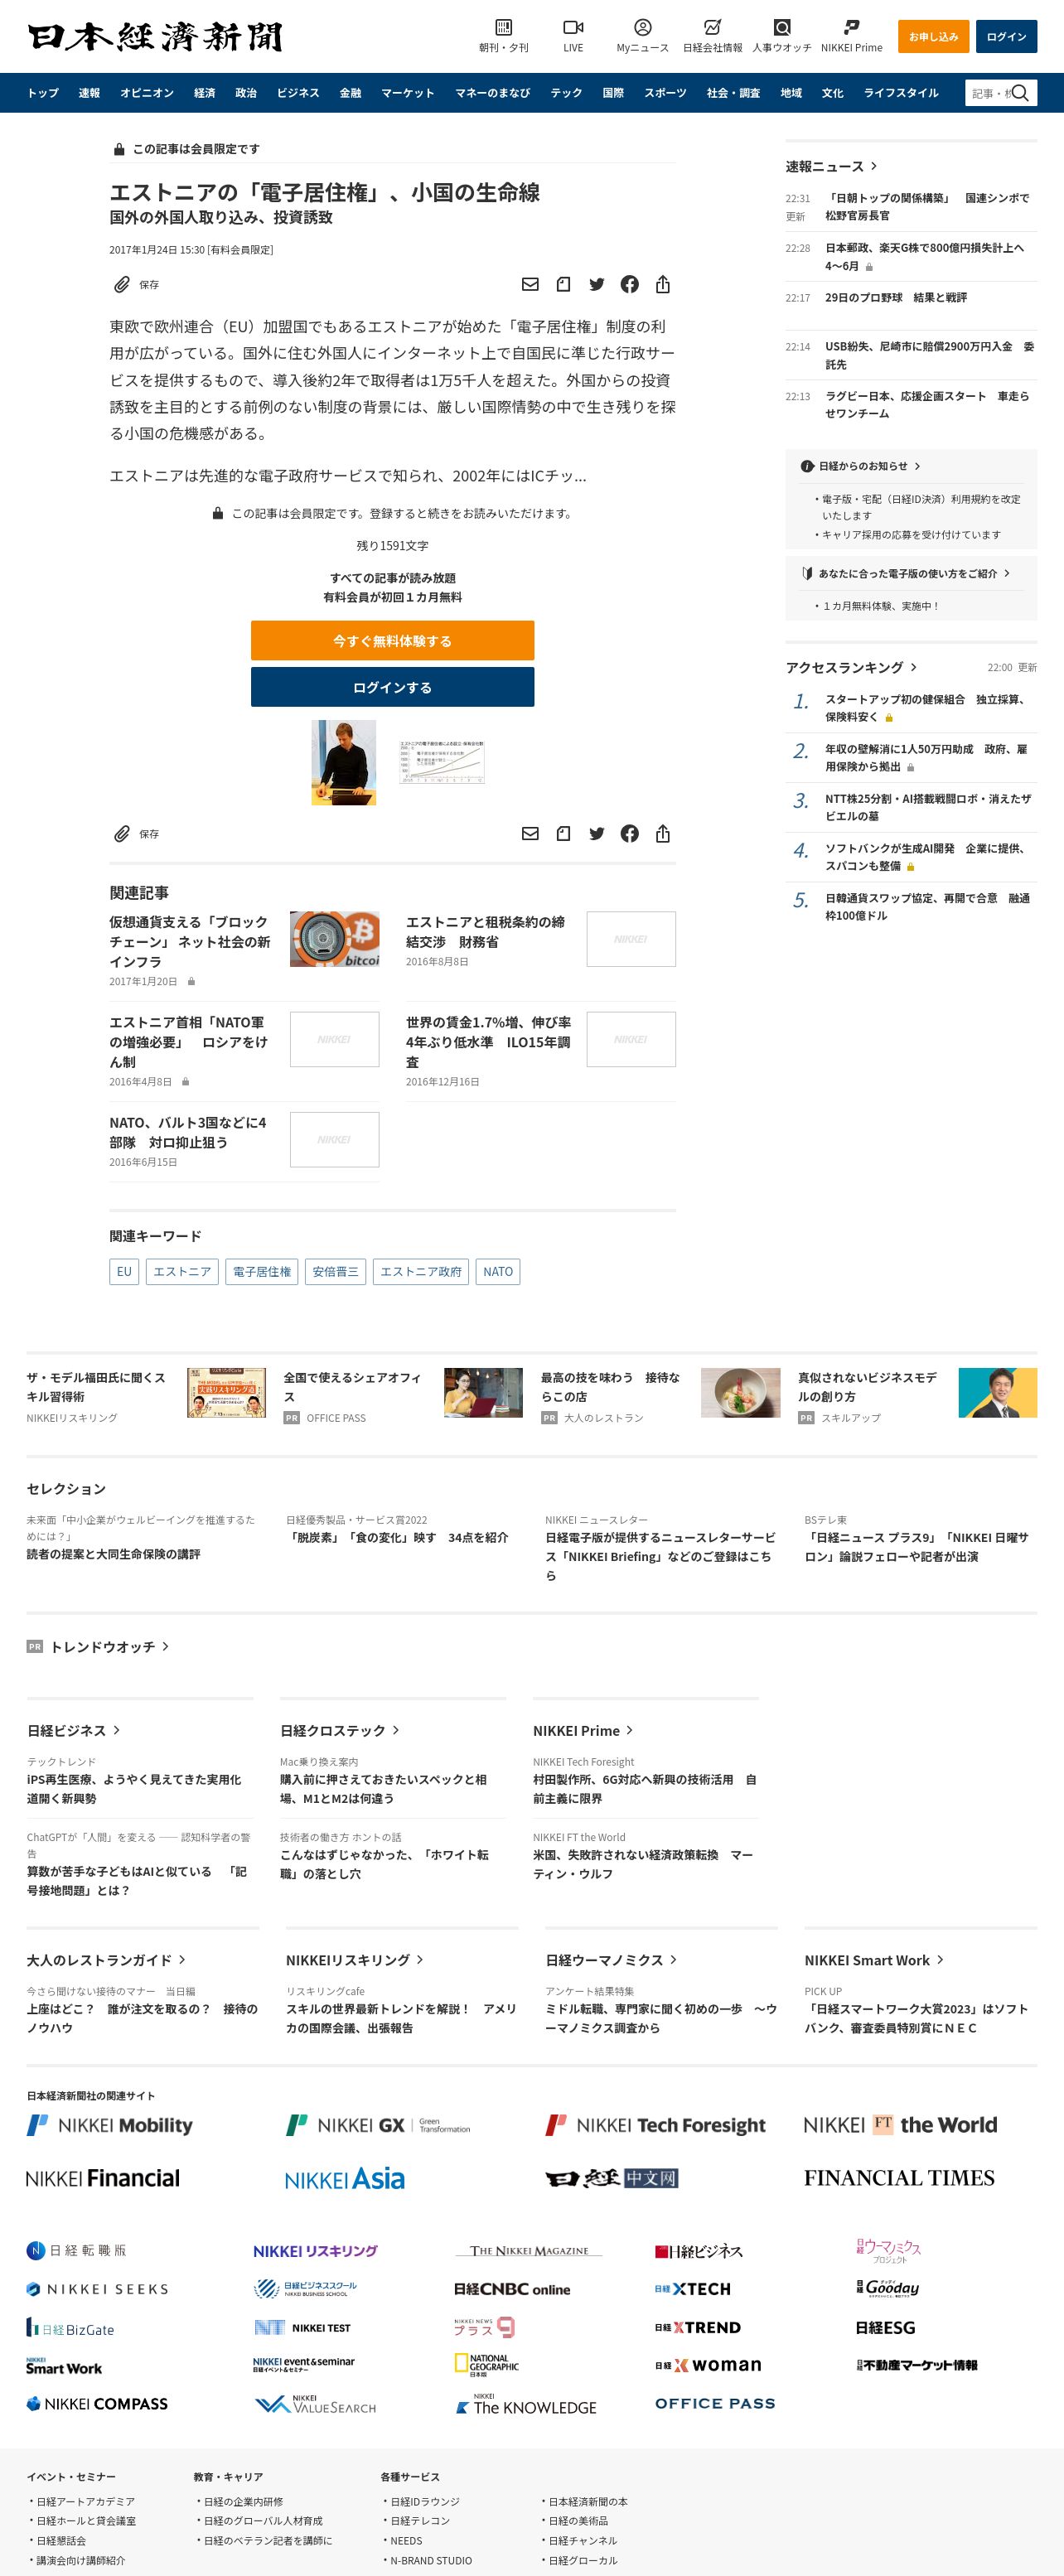Image resolution: width=1064 pixels, height=2576 pixels.
Task: Share on Twitter using top bird icon
Action: [x=597, y=285]
